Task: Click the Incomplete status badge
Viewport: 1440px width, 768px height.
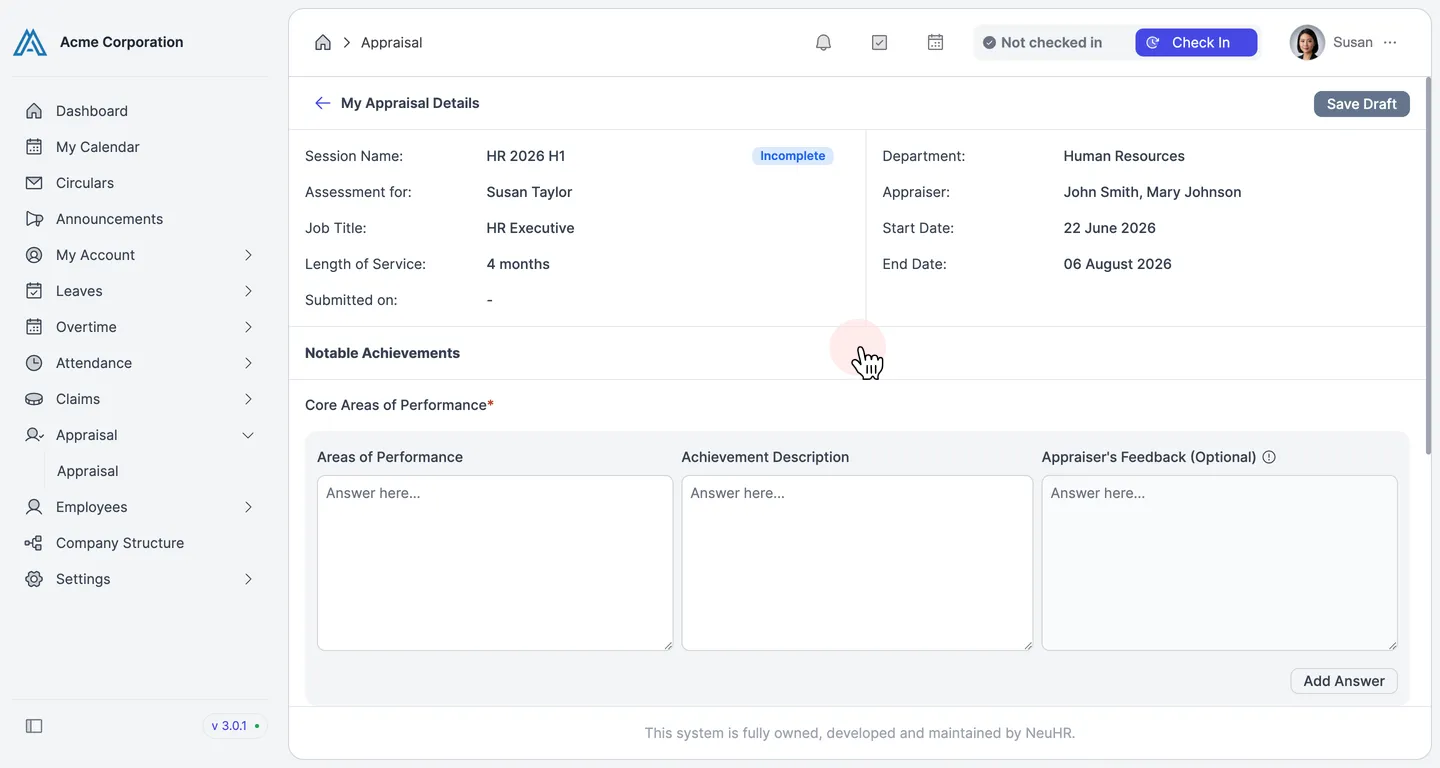Action: pyautogui.click(x=792, y=156)
